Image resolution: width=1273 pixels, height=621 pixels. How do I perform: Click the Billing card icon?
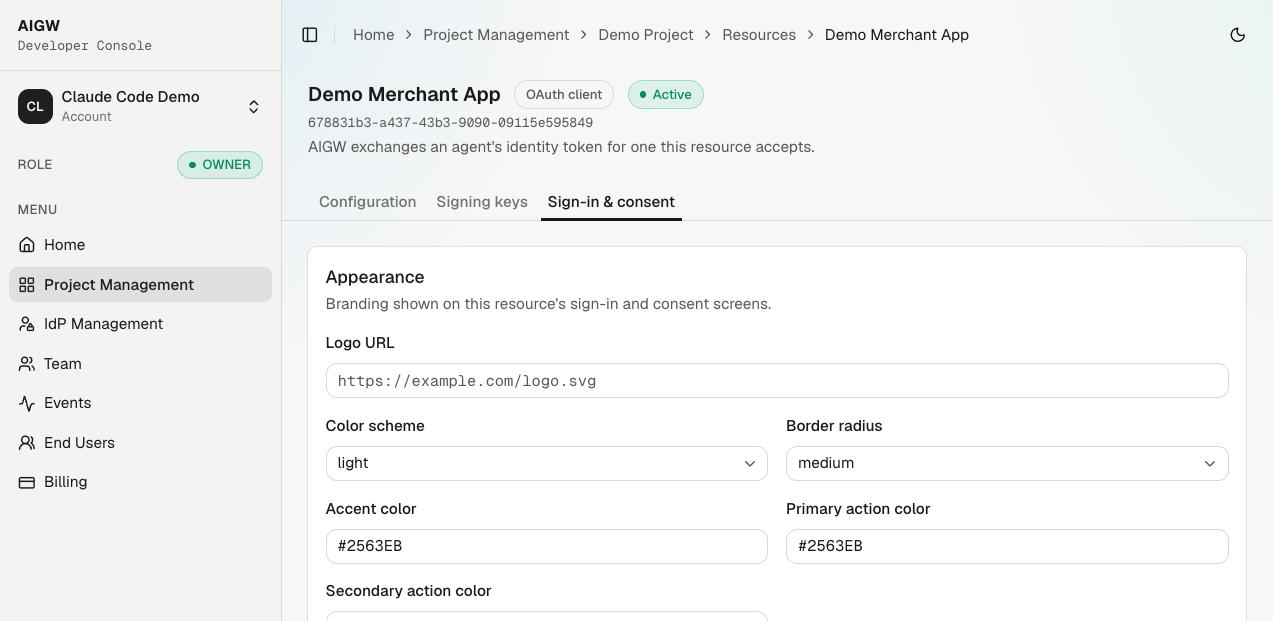(27, 482)
